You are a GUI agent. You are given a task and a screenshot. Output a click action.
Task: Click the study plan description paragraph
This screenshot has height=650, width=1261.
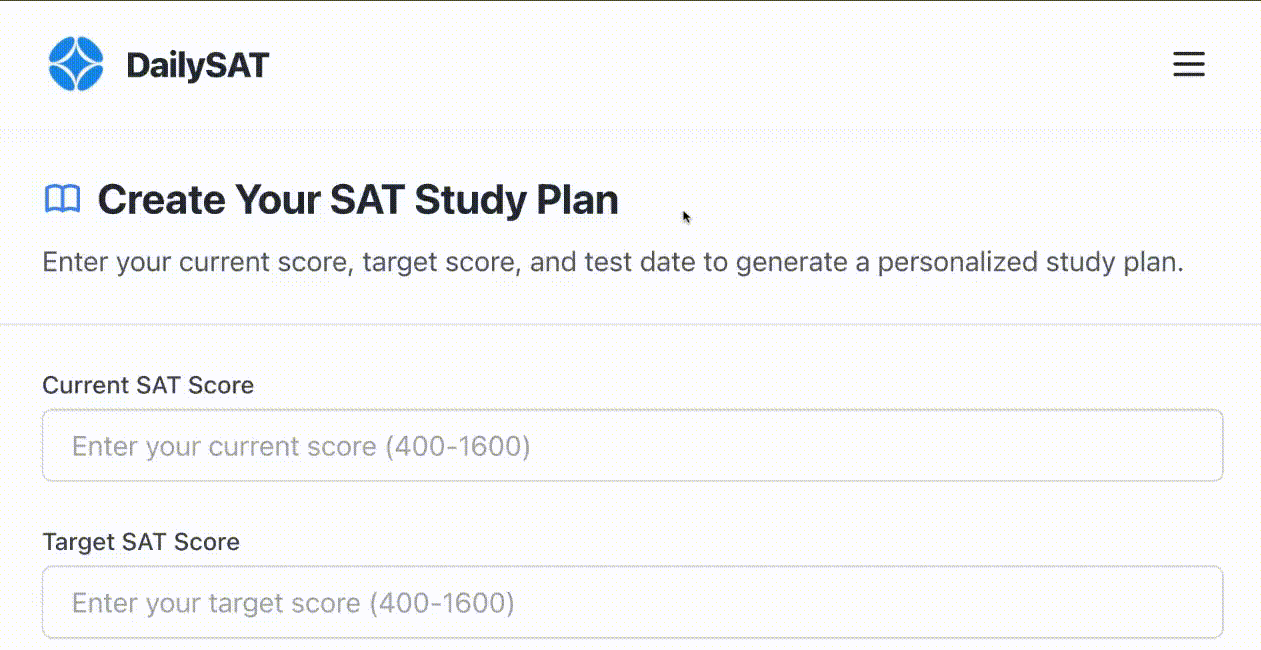pos(612,264)
